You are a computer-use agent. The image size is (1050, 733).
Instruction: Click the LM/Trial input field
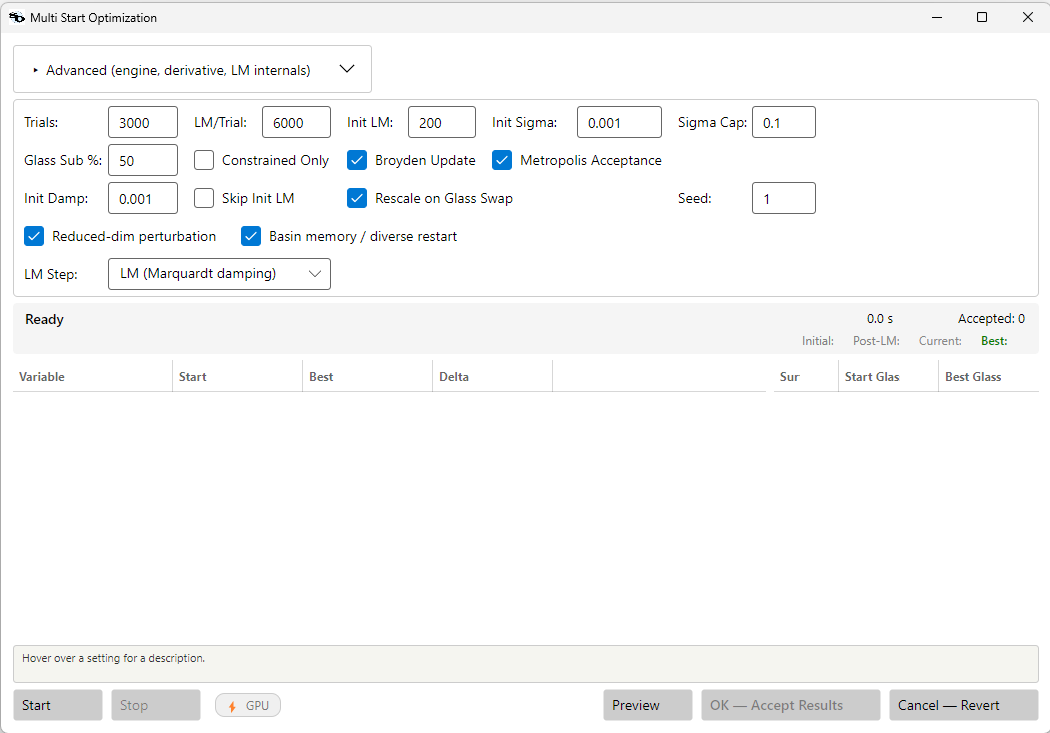296,123
